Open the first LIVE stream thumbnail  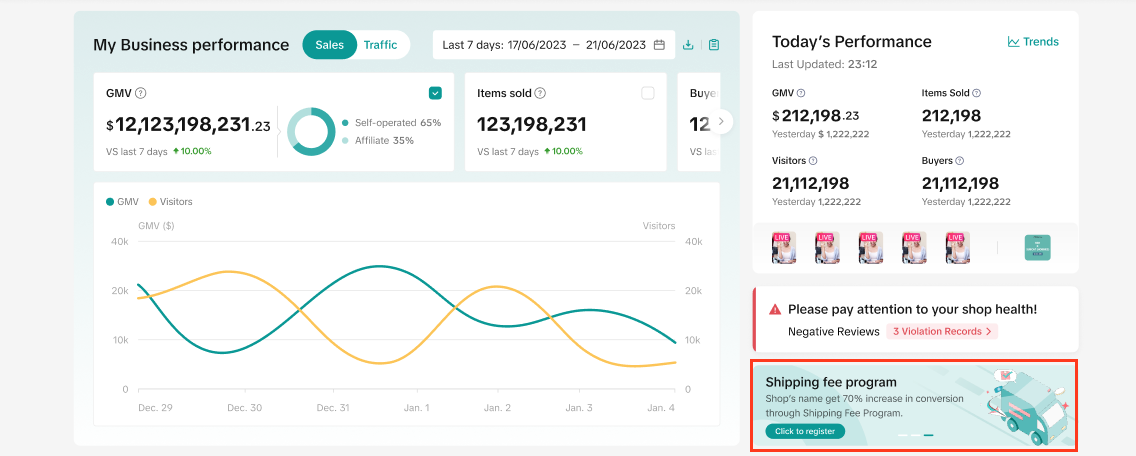click(783, 248)
